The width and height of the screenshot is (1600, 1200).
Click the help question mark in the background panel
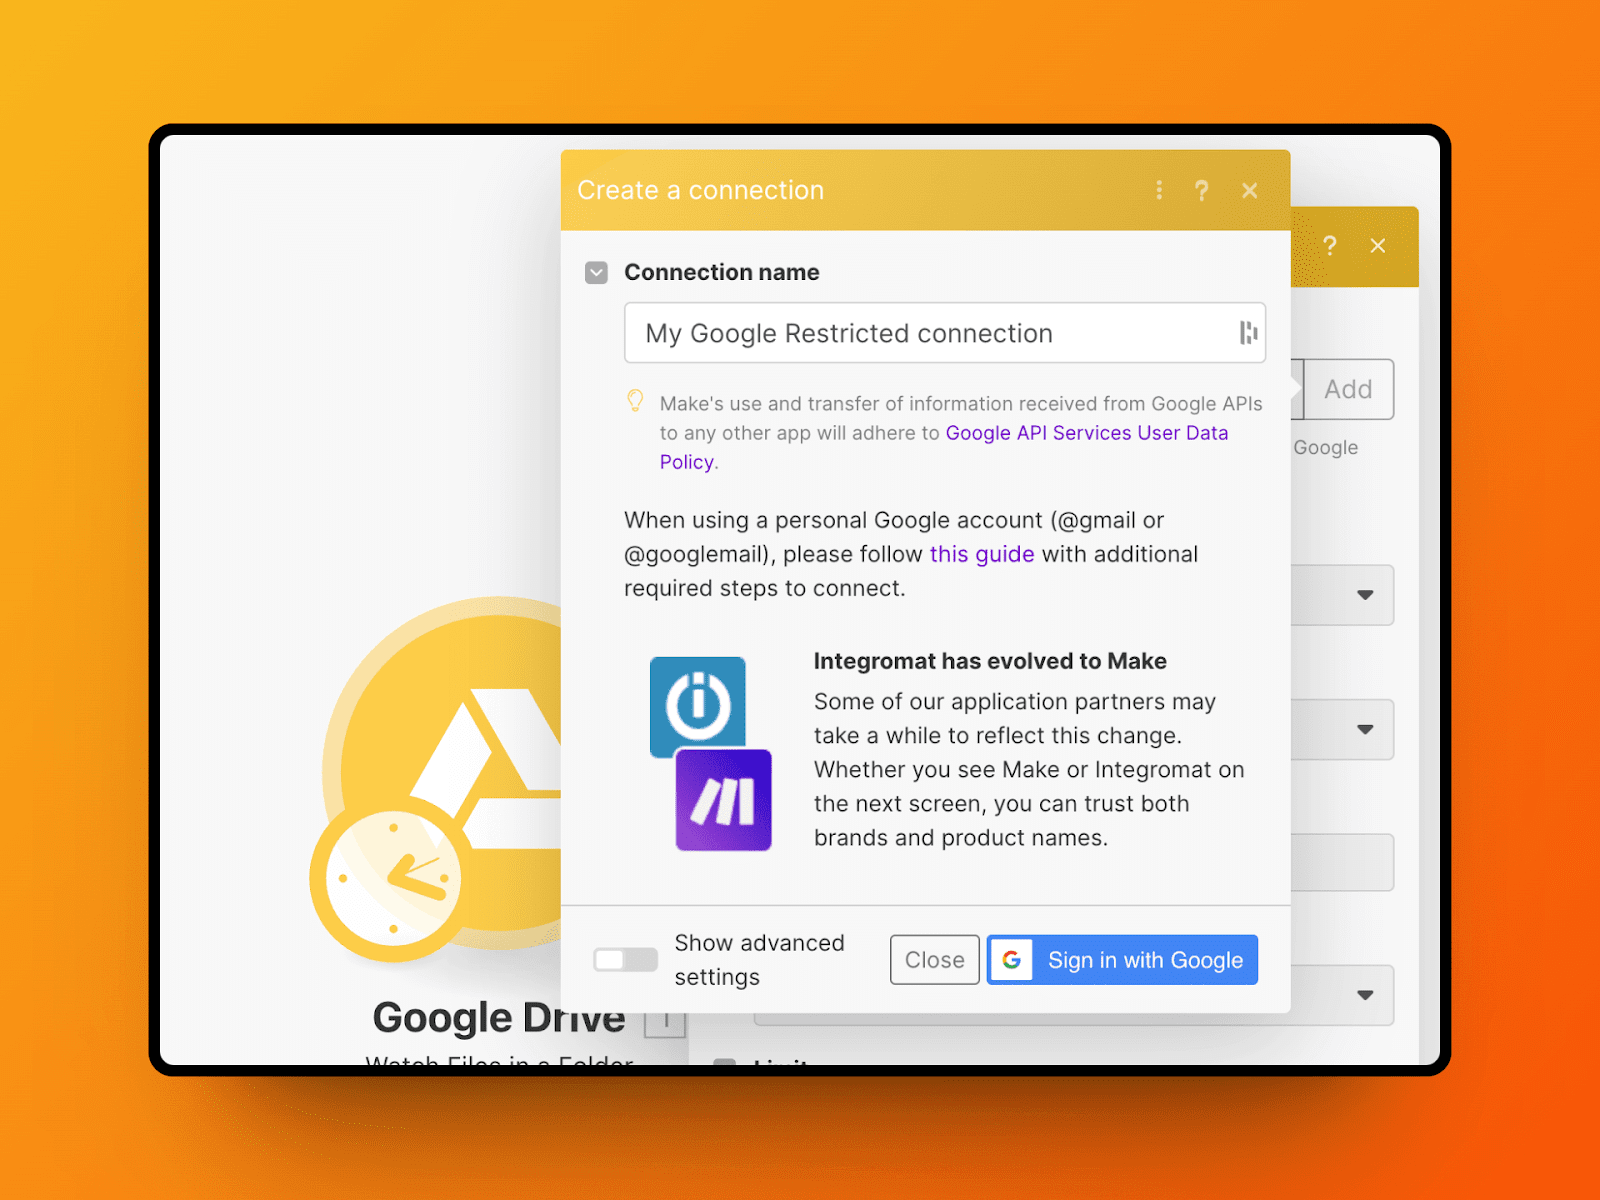coord(1329,245)
